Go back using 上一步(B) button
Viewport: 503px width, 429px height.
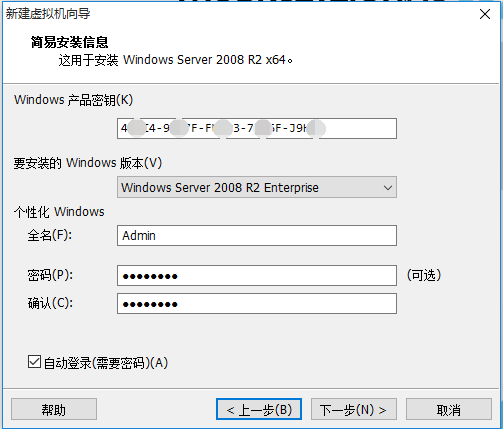[x=259, y=409]
